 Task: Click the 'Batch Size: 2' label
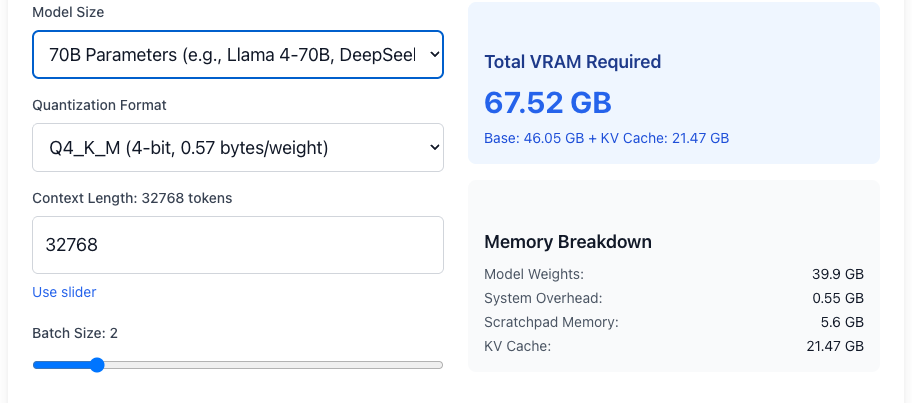(75, 333)
